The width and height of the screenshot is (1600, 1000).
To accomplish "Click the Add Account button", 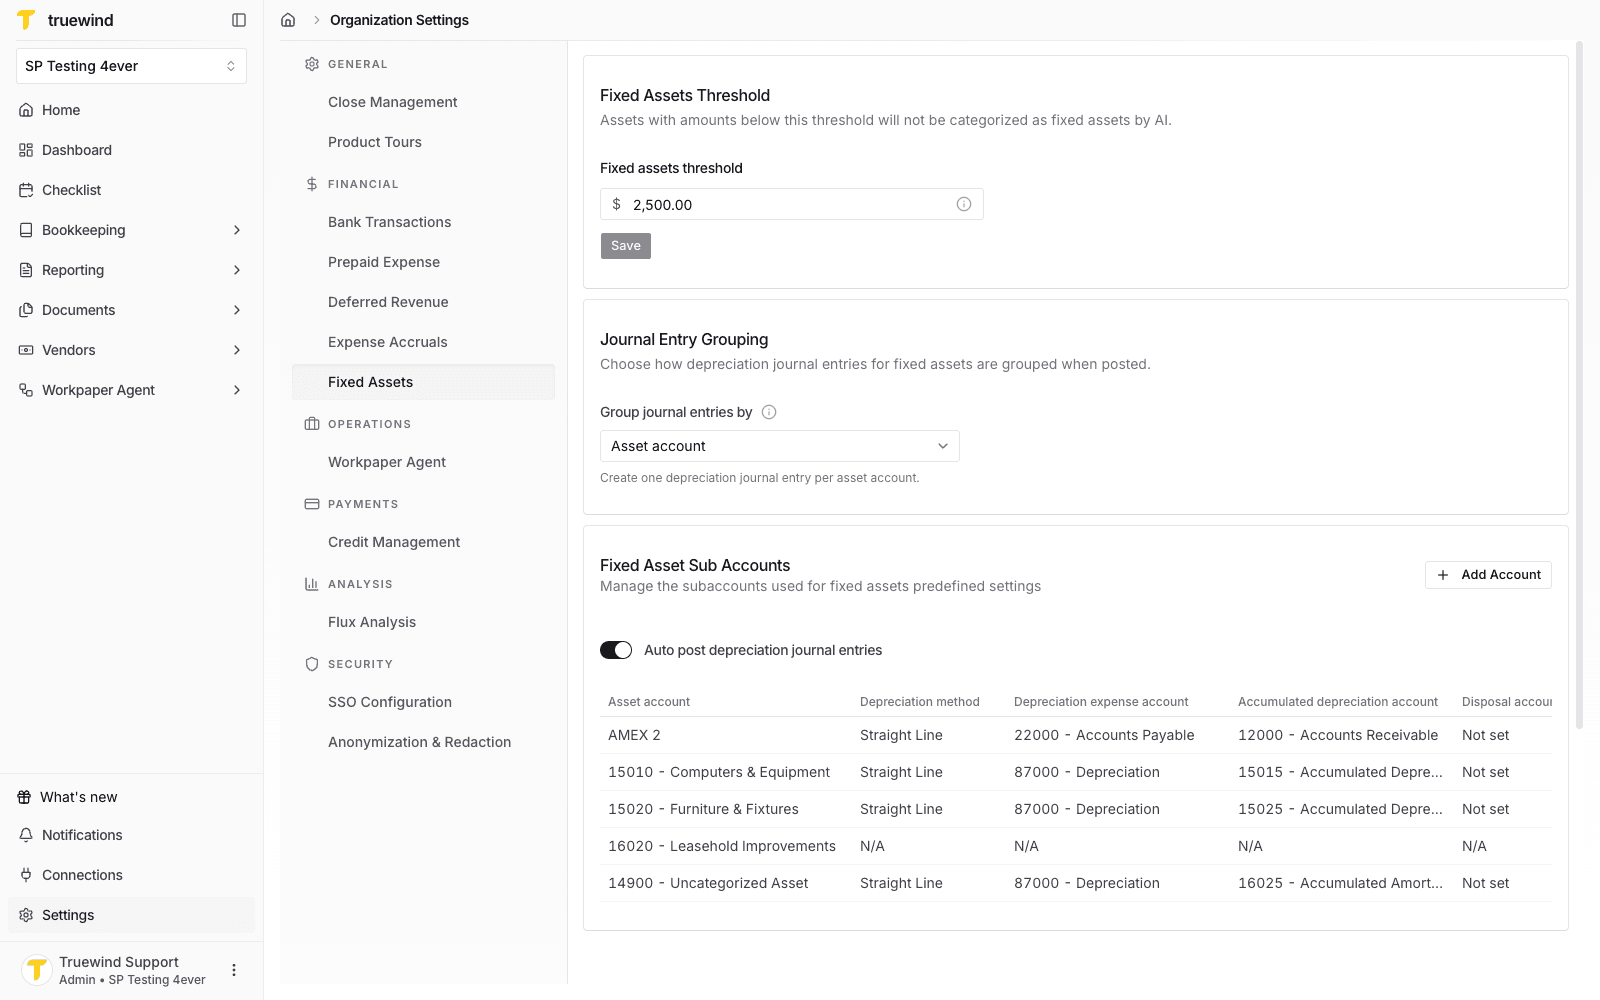I will point(1488,575).
